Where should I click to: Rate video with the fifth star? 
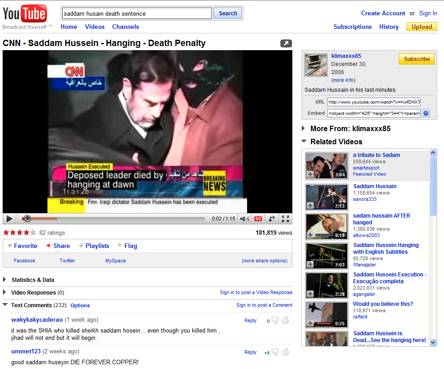pos(33,233)
